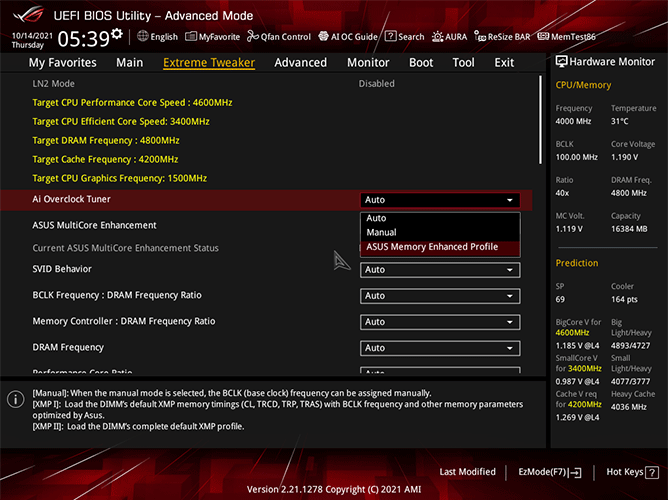Expand the Ai Overclock Tuner dropdown
This screenshot has width=668, height=500.
(440, 200)
